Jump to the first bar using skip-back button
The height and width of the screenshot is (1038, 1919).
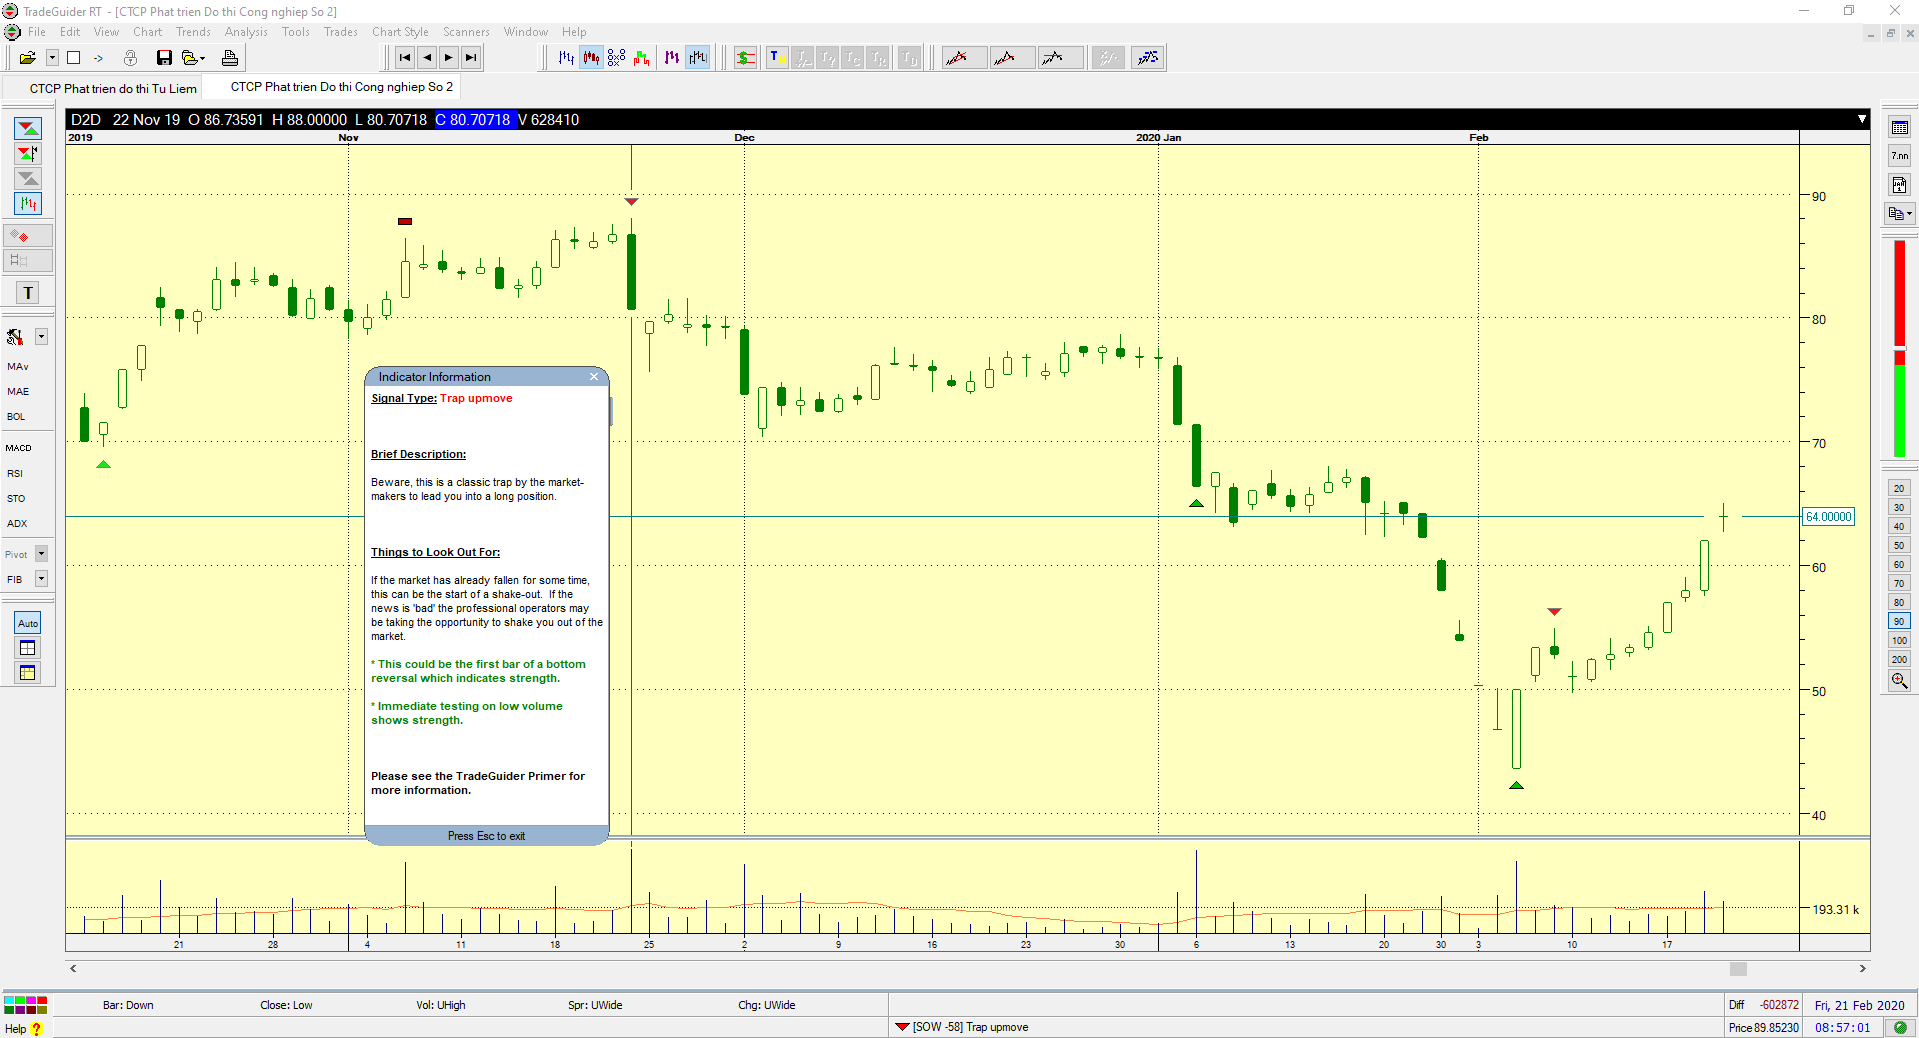click(404, 58)
